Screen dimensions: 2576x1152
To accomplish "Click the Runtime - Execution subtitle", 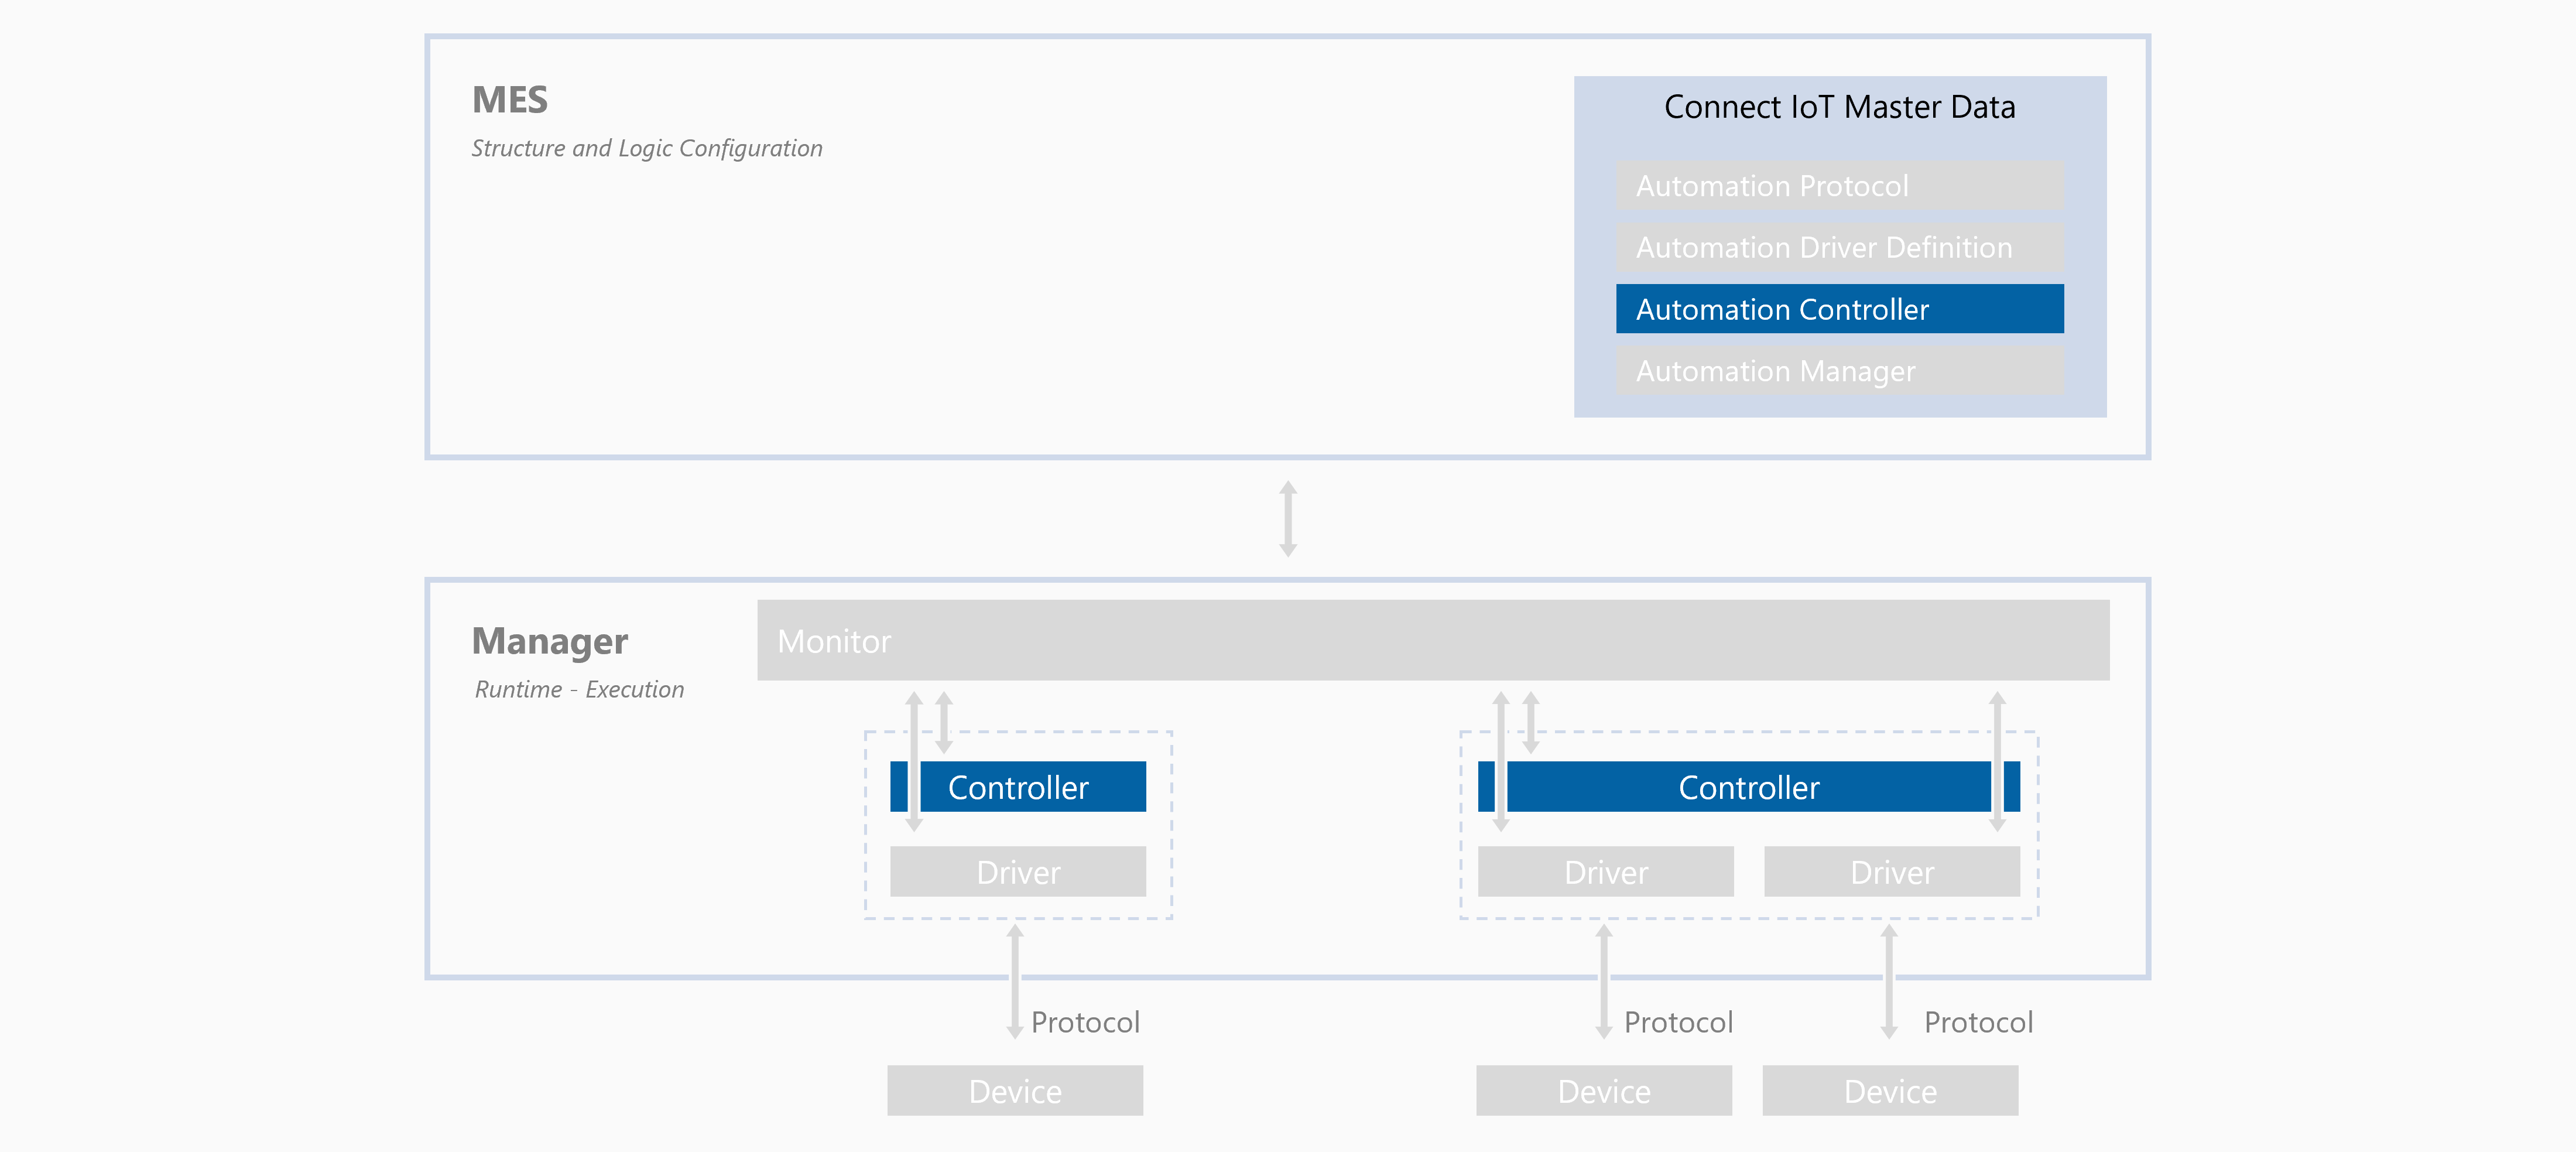I will [x=579, y=689].
